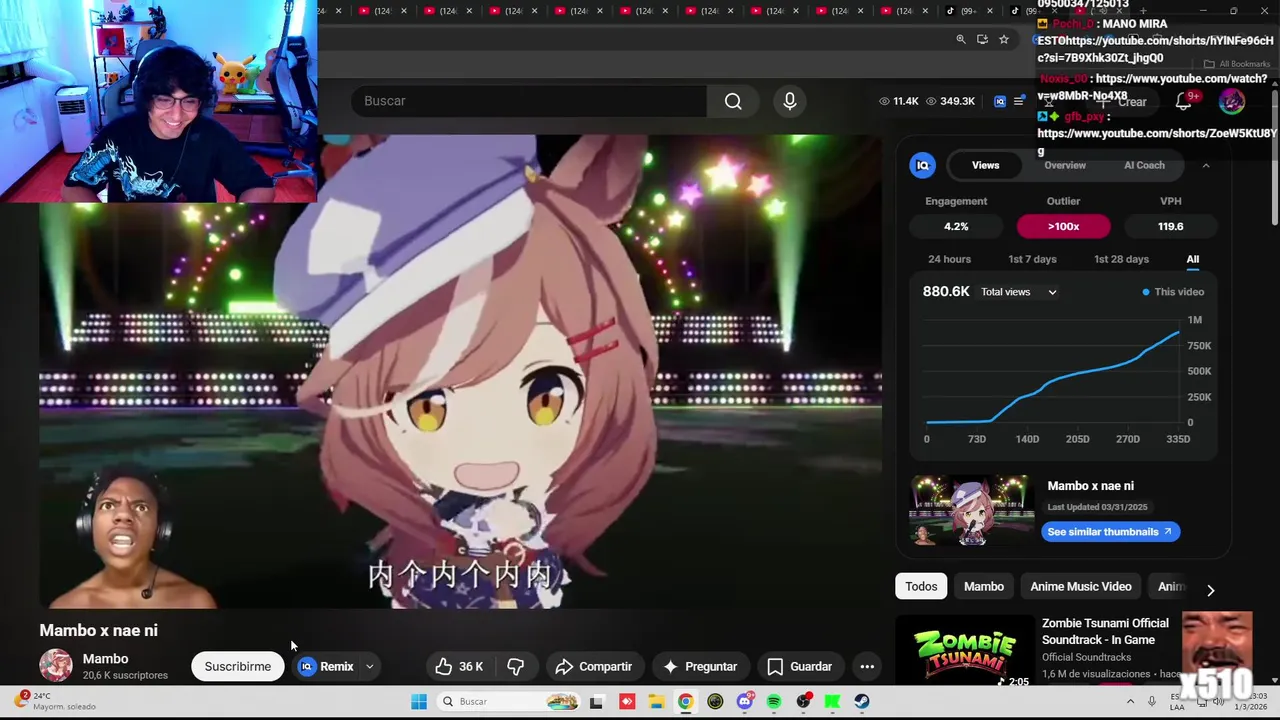The image size is (1280, 720).
Task: Open the vidIQ list menu icon with blue dot
Action: point(1019,101)
